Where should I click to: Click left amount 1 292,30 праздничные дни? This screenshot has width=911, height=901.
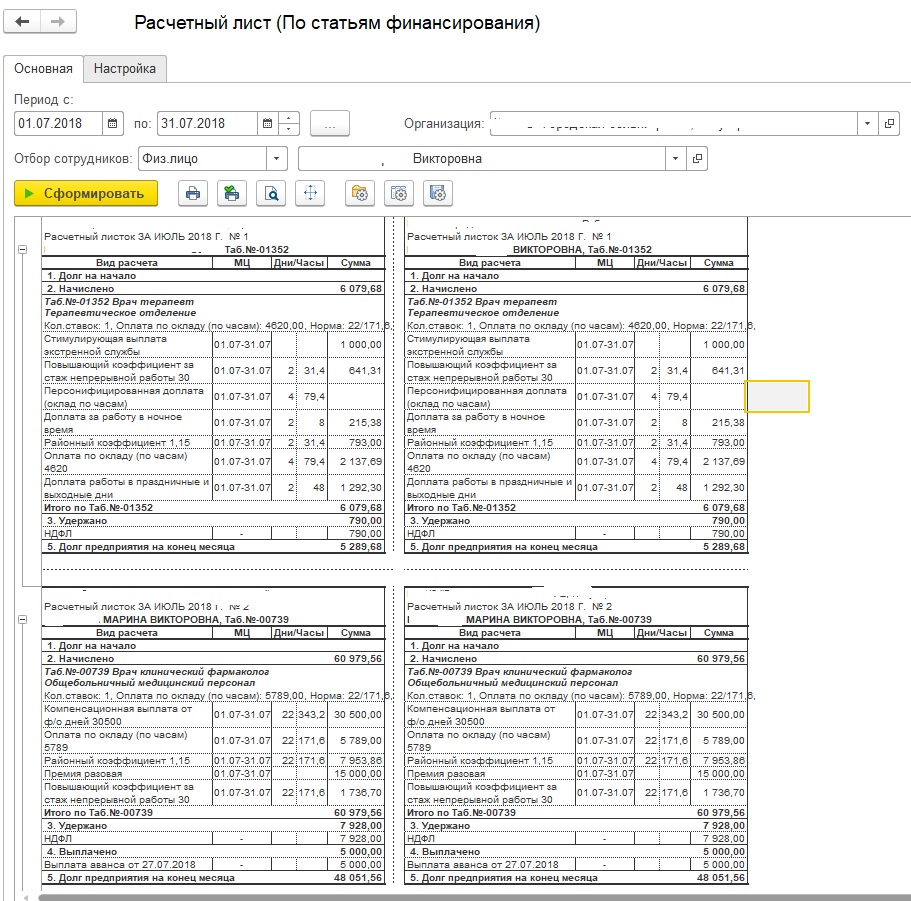pyautogui.click(x=361, y=488)
